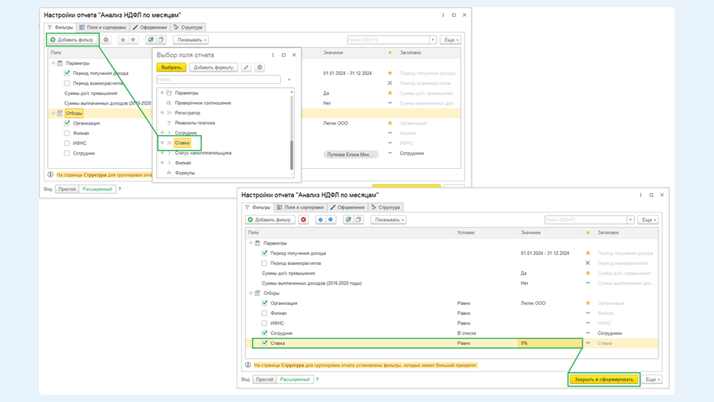Uncheck the Ставка filter checkbox
714x402 pixels.
pyautogui.click(x=265, y=343)
